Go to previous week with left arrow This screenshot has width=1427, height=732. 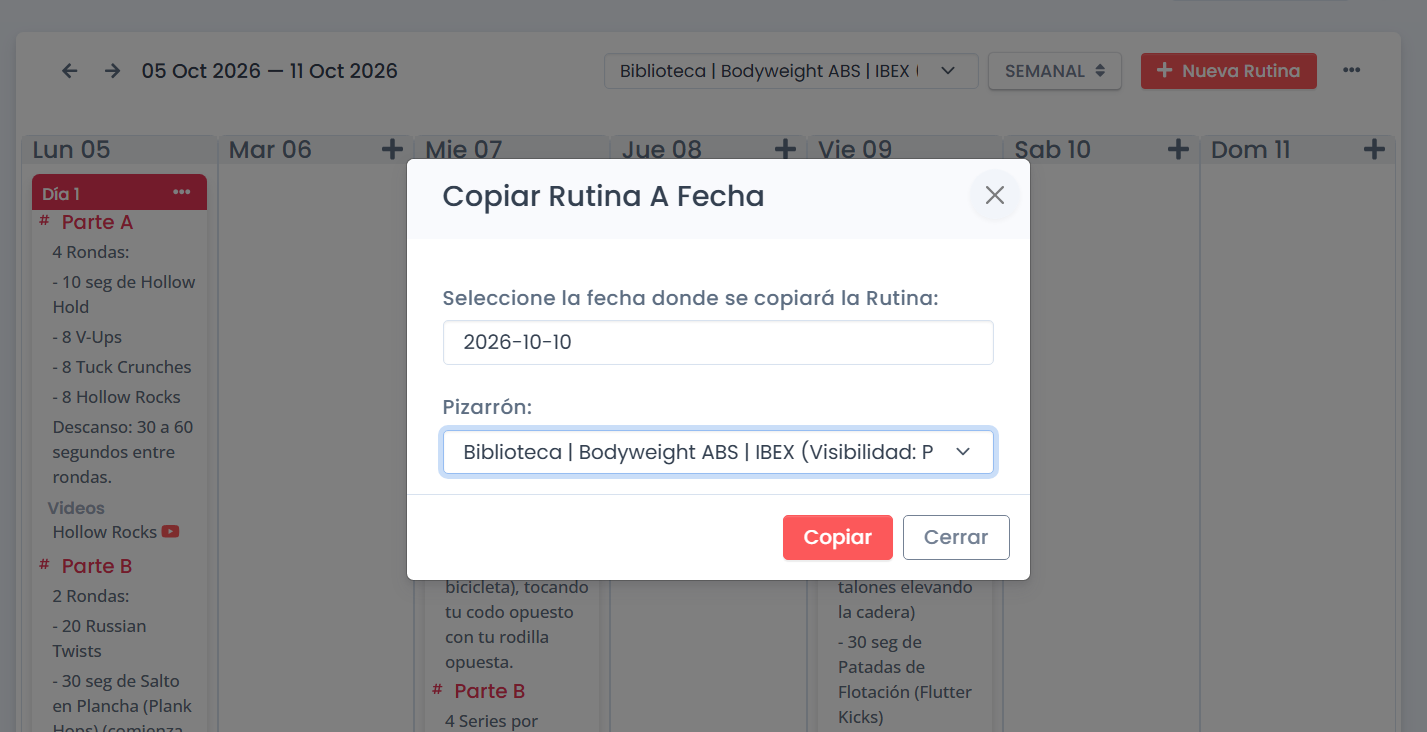click(69, 71)
